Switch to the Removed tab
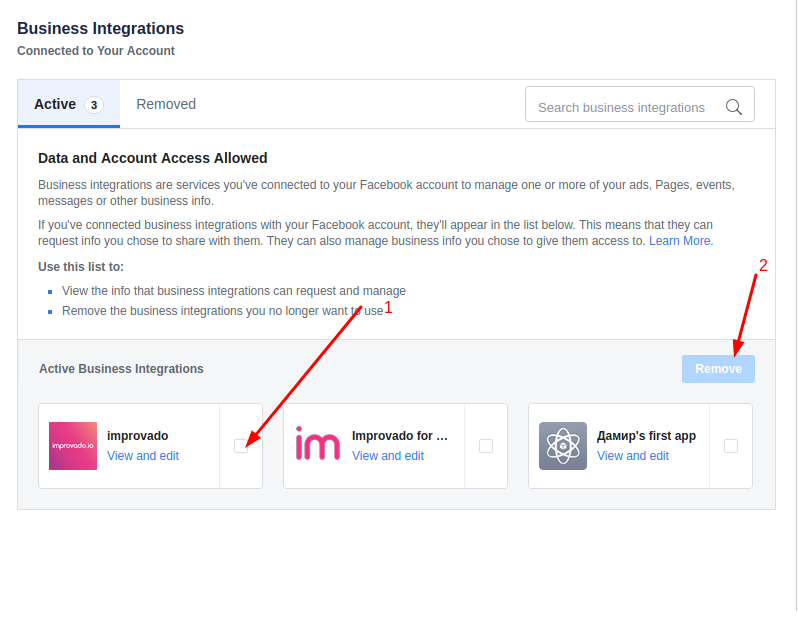The image size is (798, 631). (166, 104)
